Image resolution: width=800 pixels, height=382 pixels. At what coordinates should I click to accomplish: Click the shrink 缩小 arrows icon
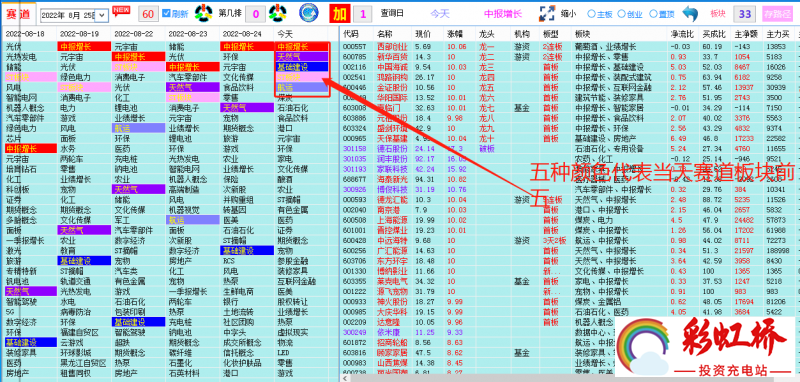(x=547, y=14)
